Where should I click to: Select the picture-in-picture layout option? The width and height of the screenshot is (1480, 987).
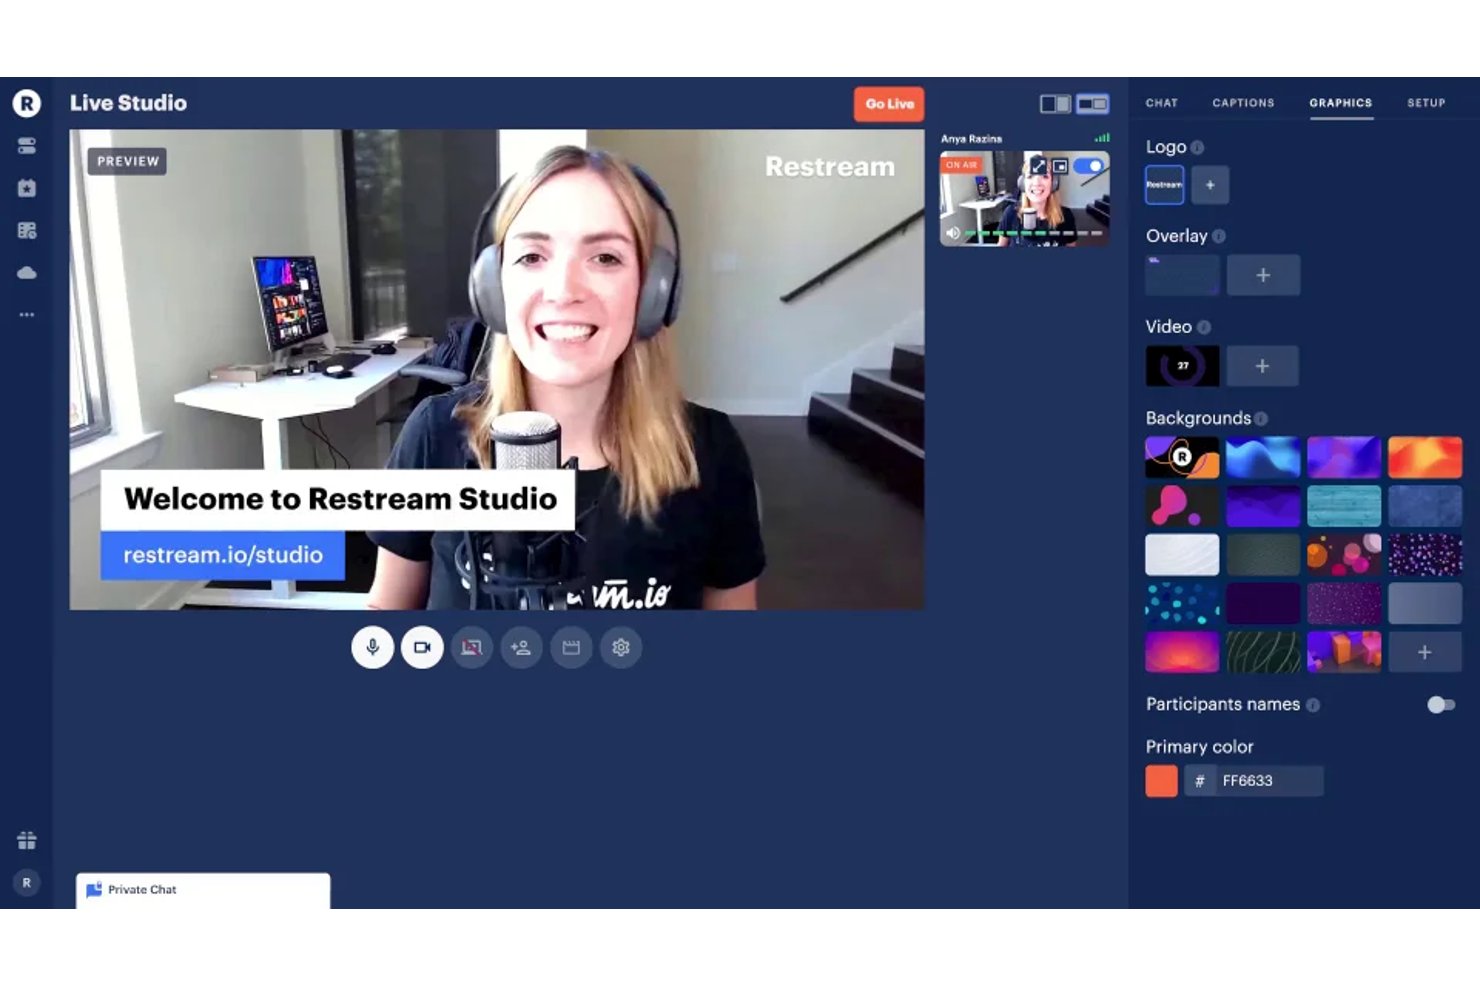click(1093, 104)
